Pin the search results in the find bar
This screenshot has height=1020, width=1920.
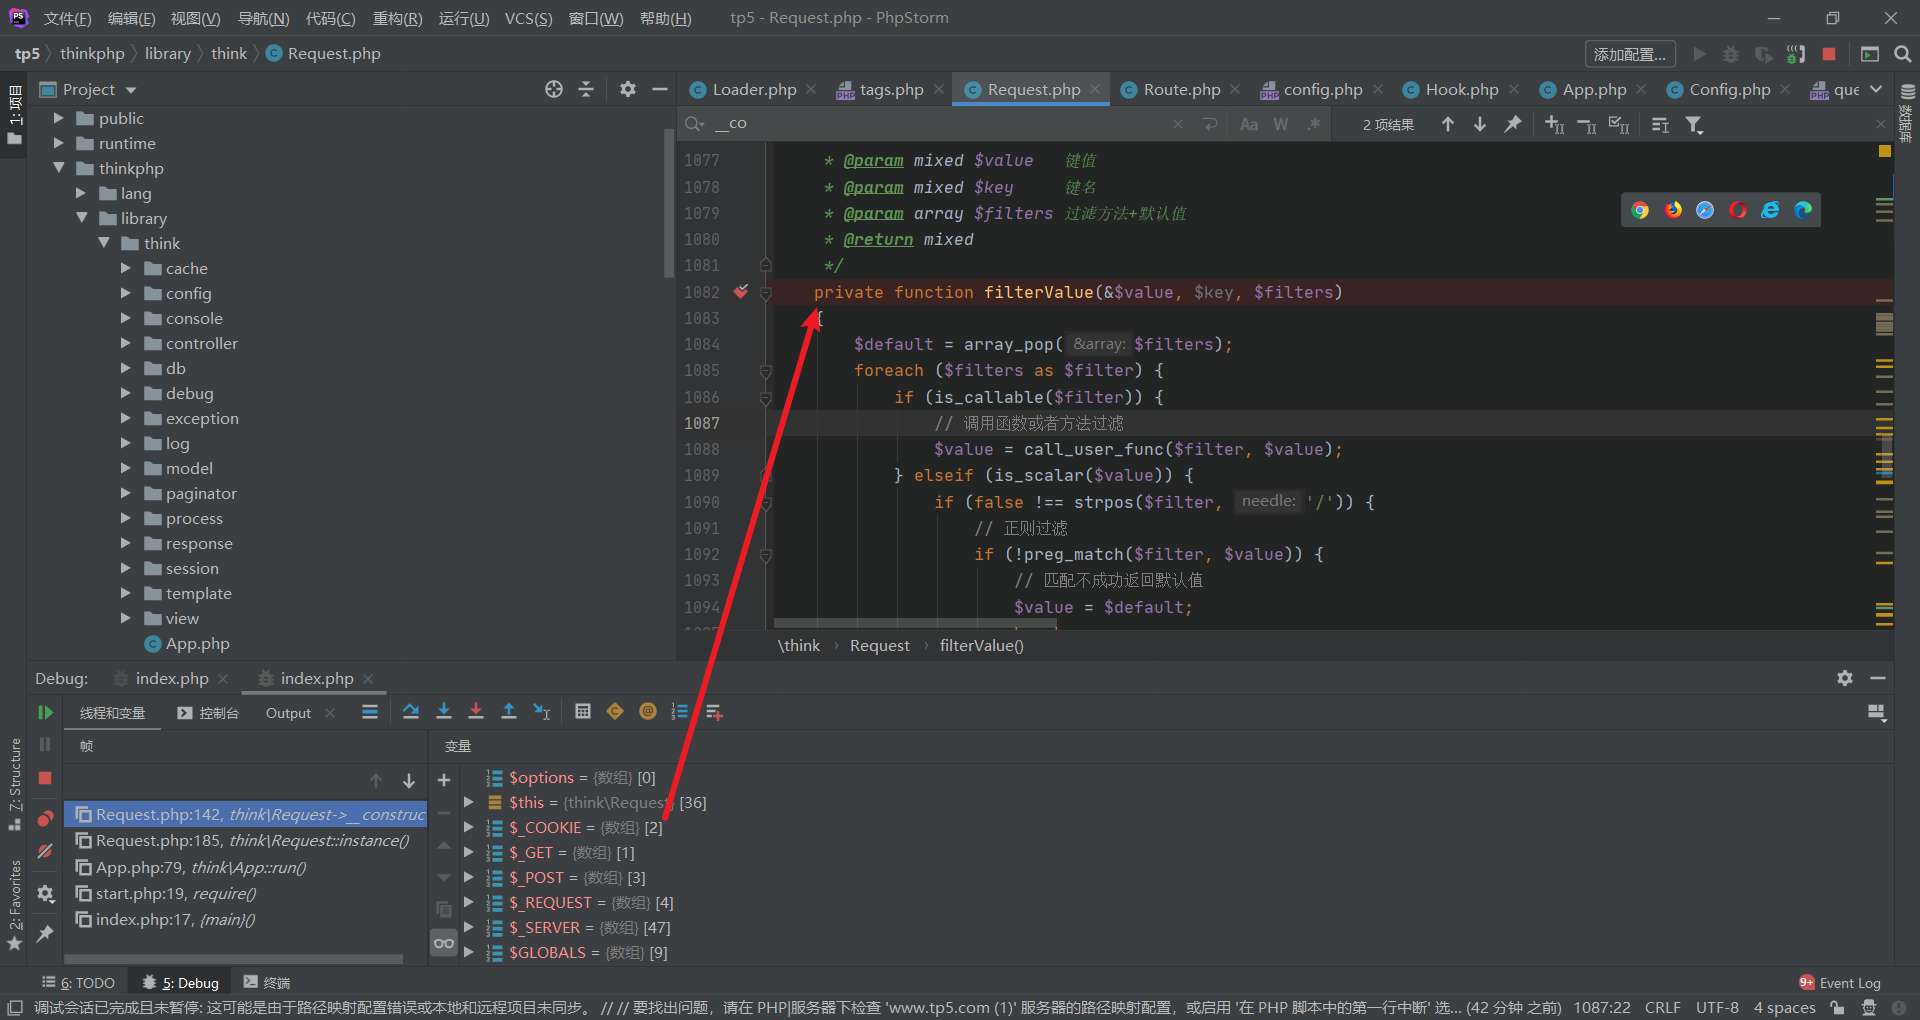(1513, 124)
